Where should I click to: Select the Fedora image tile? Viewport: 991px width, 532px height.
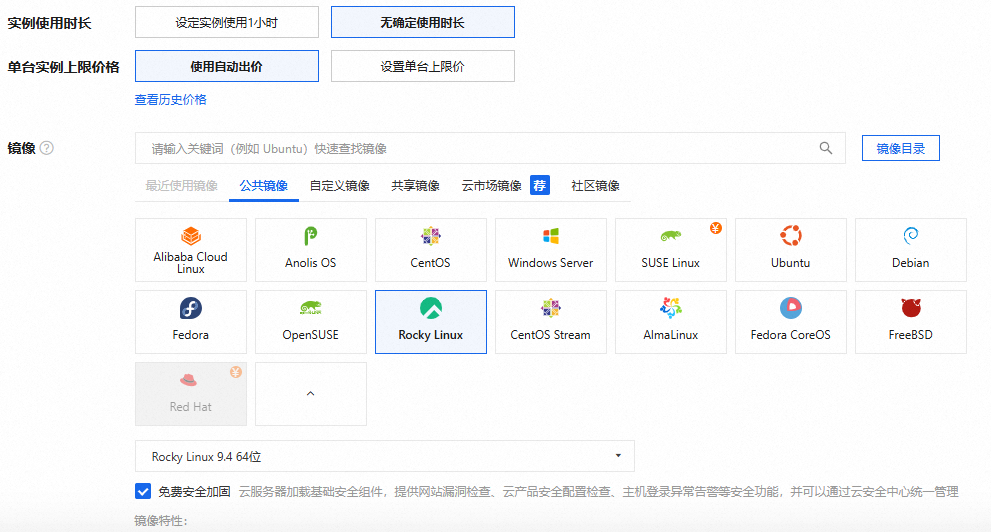(191, 322)
